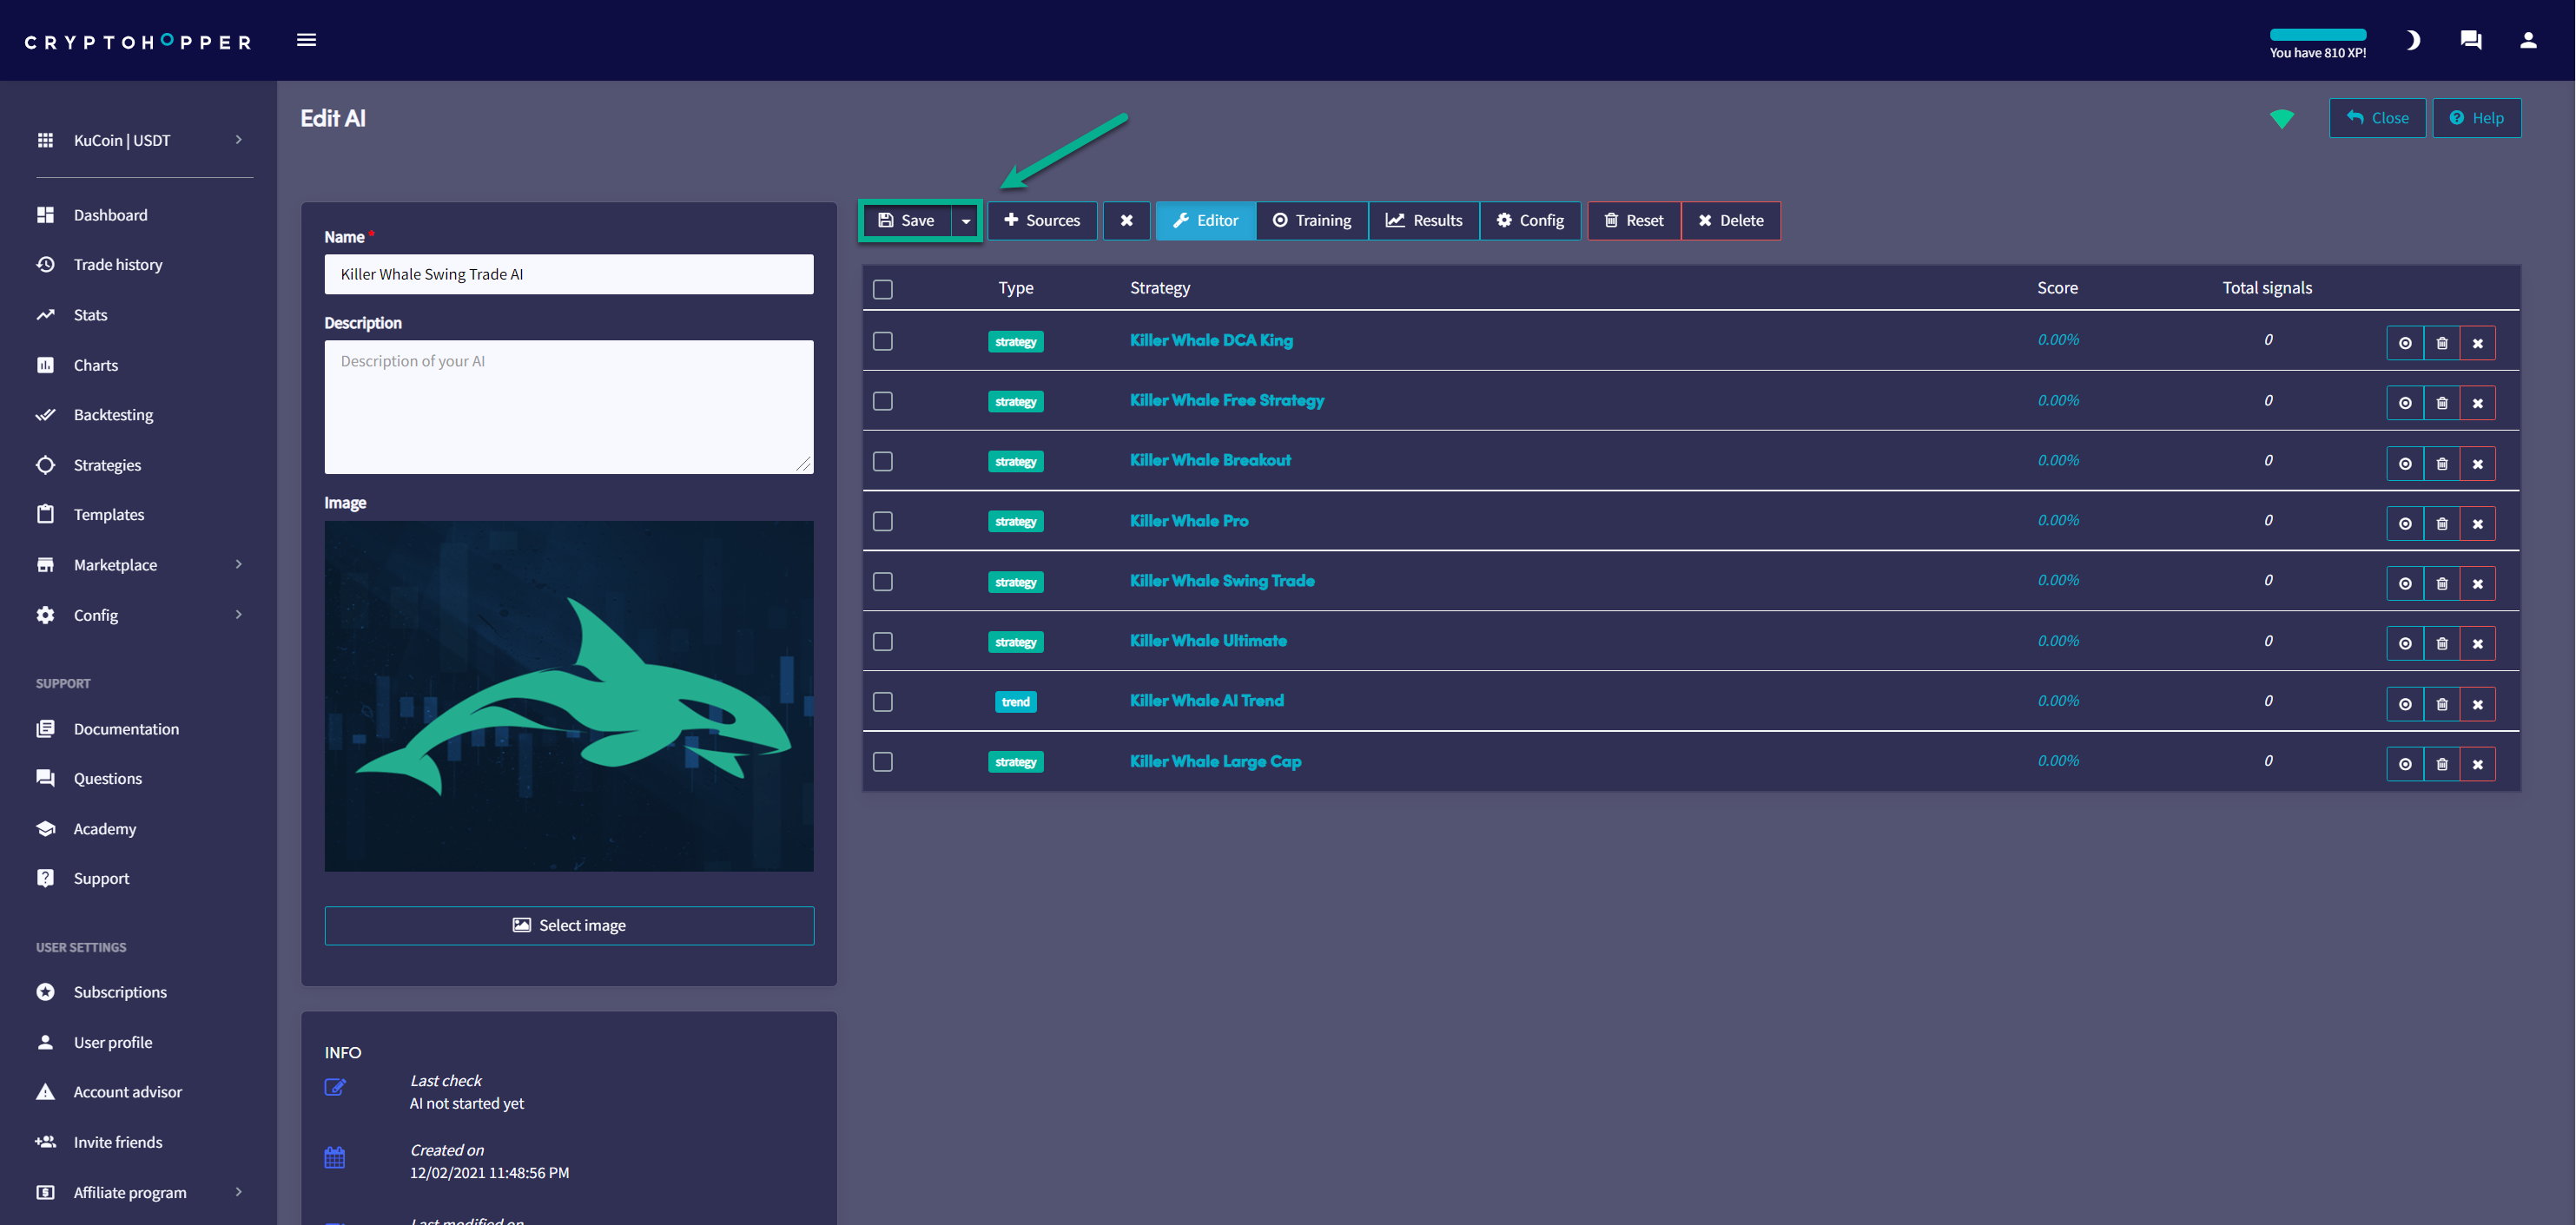Click the last check edit icon

pos(335,1087)
